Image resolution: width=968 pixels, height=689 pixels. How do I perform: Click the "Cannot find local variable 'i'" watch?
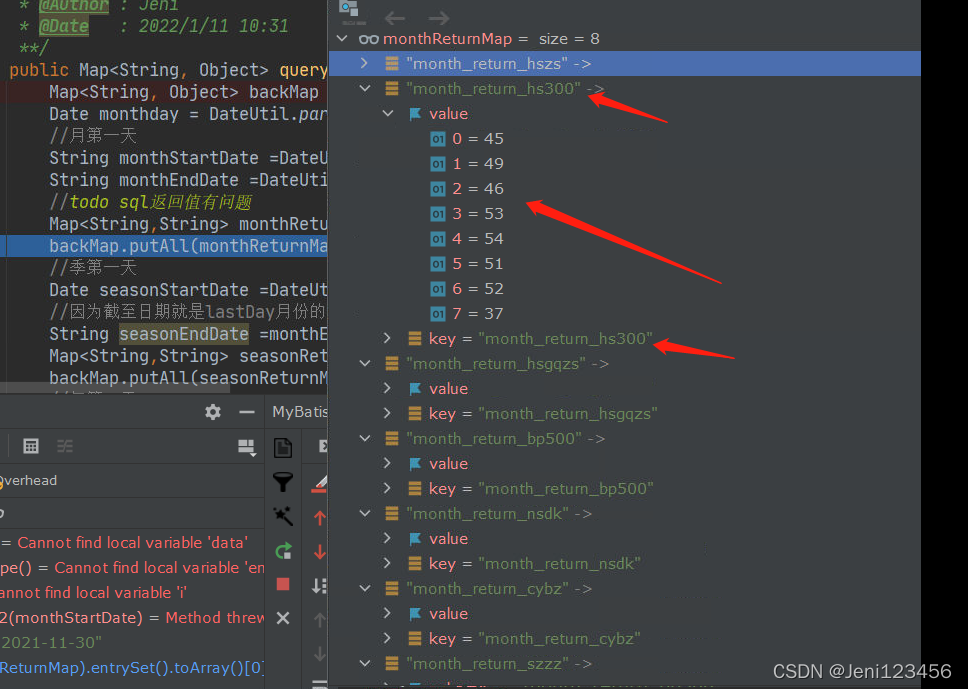tap(93, 593)
